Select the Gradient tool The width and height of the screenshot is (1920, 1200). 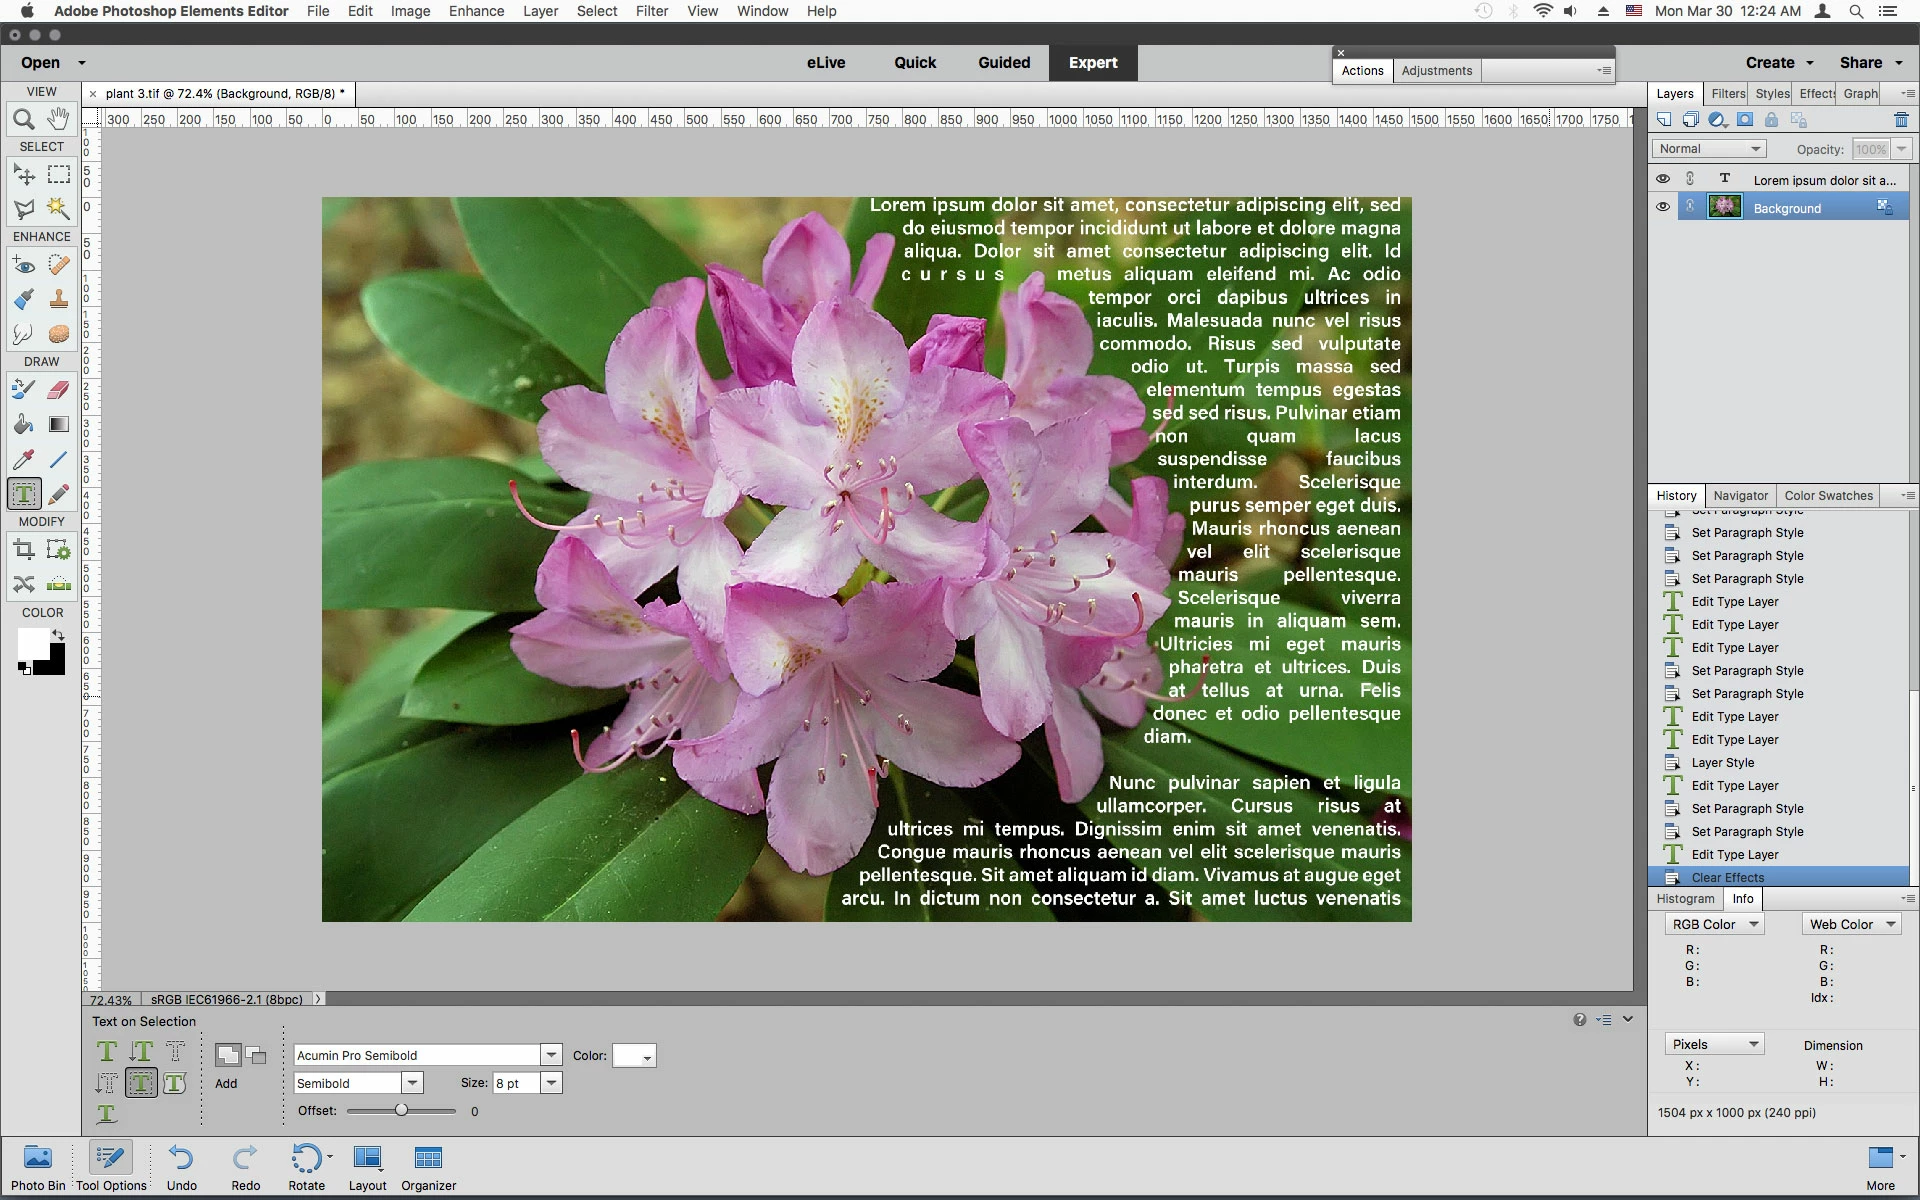(x=58, y=425)
